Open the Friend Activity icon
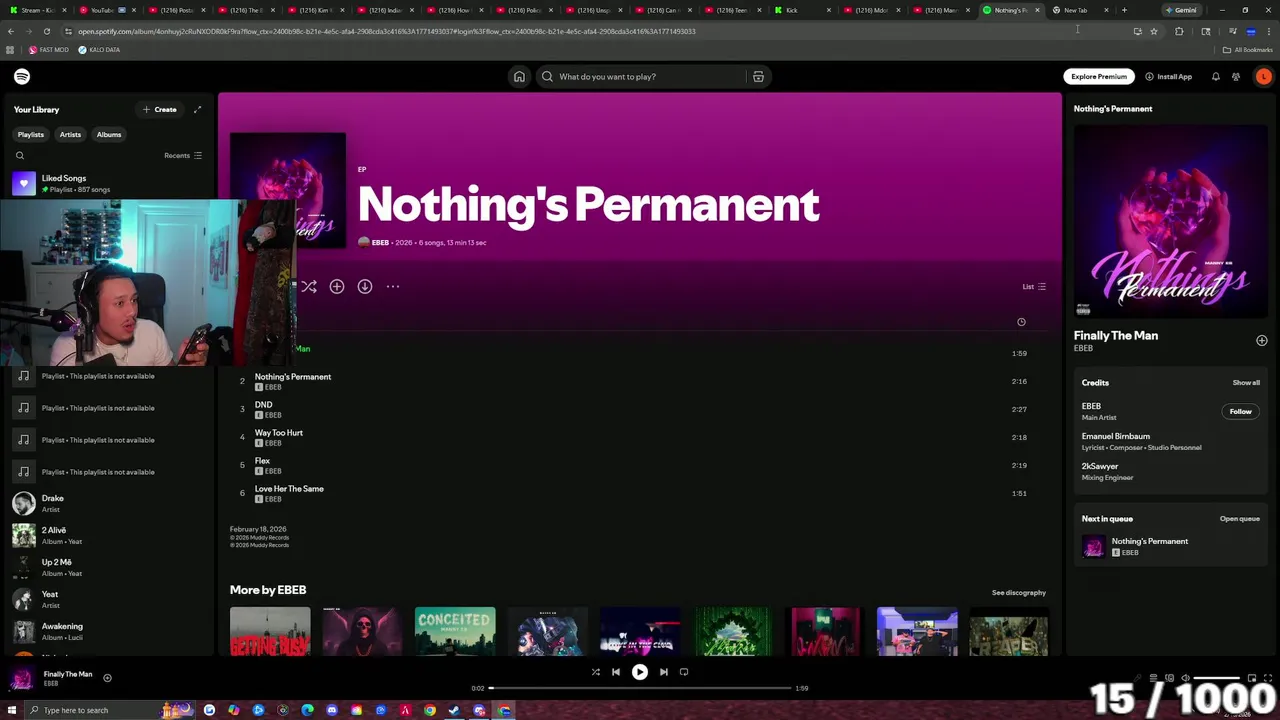 [x=1236, y=76]
